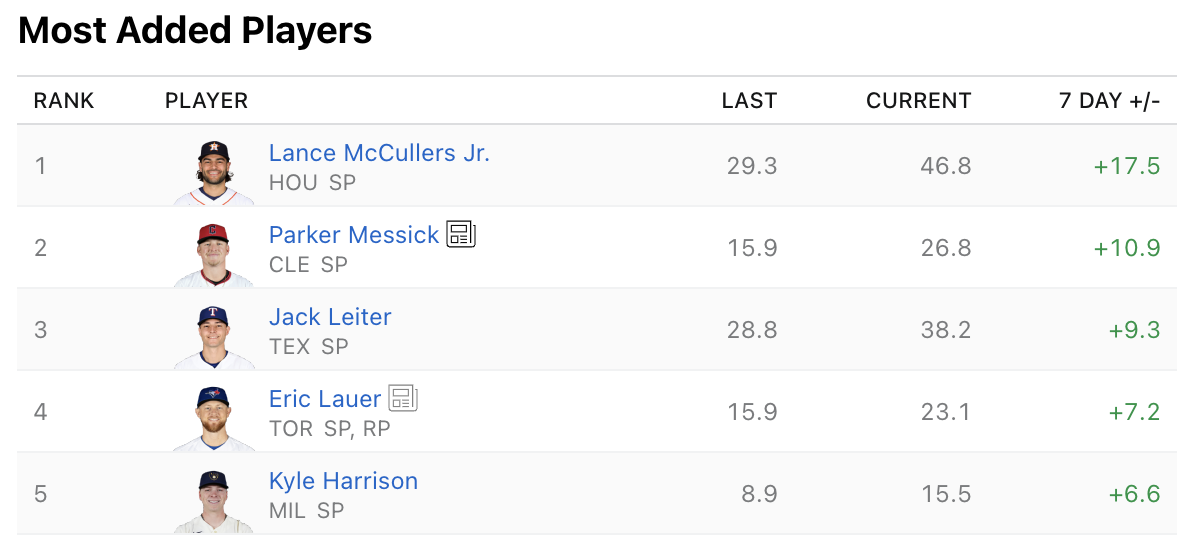Click the RANK column header
The height and width of the screenshot is (544, 1196).
point(64,101)
